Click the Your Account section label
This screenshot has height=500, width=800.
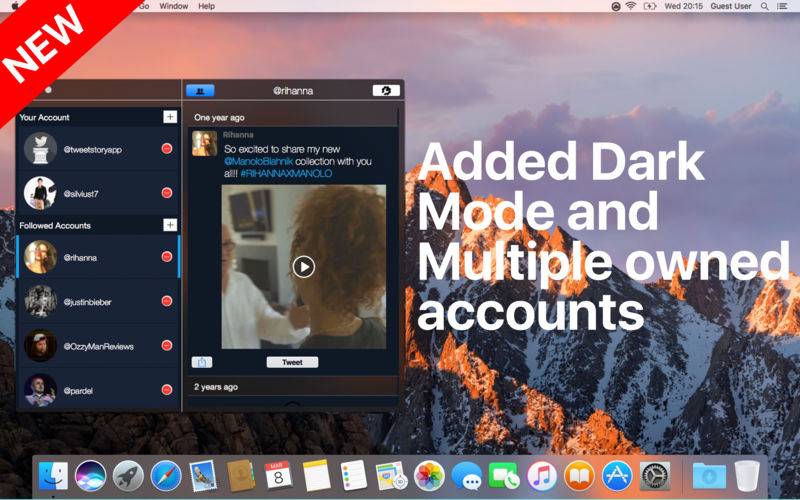[44, 117]
